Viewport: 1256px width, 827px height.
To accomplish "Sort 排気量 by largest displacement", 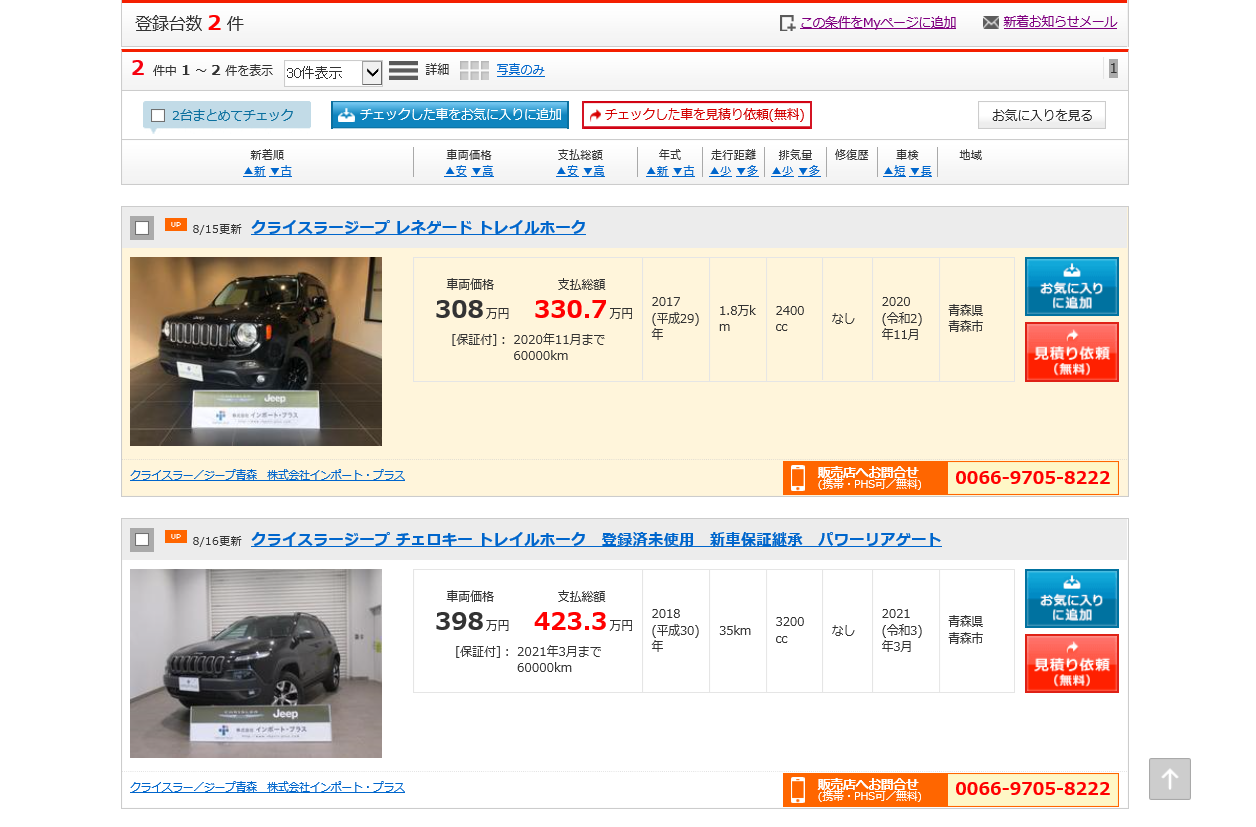I will [x=809, y=171].
